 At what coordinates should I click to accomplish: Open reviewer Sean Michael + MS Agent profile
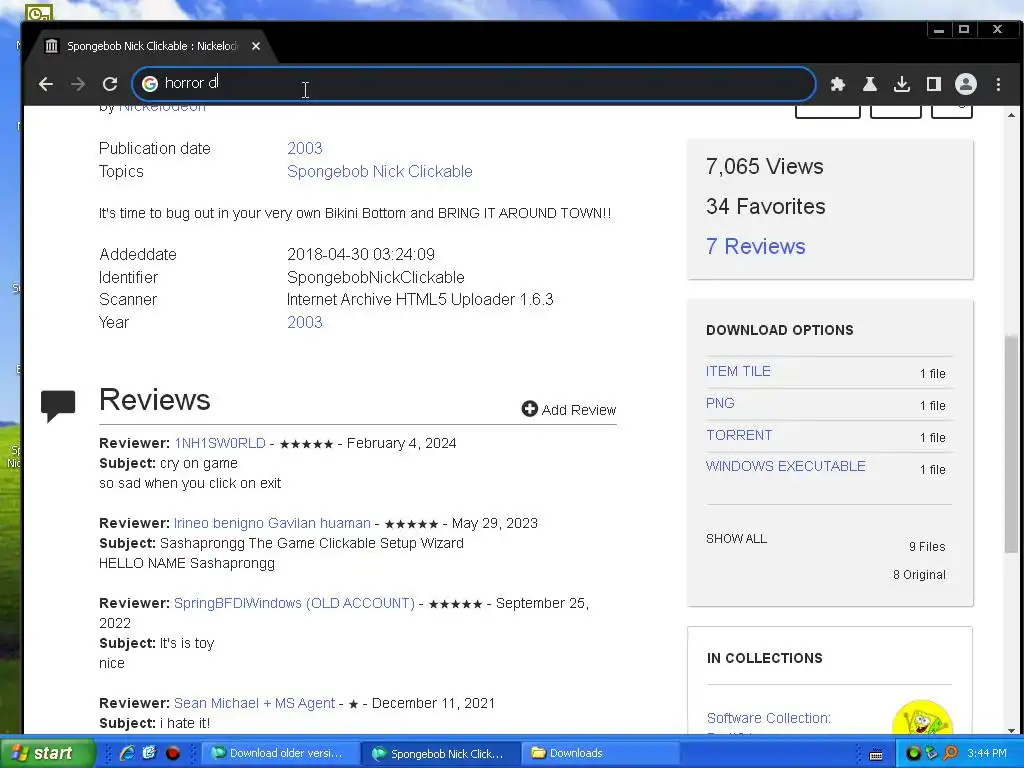pyautogui.click(x=254, y=703)
